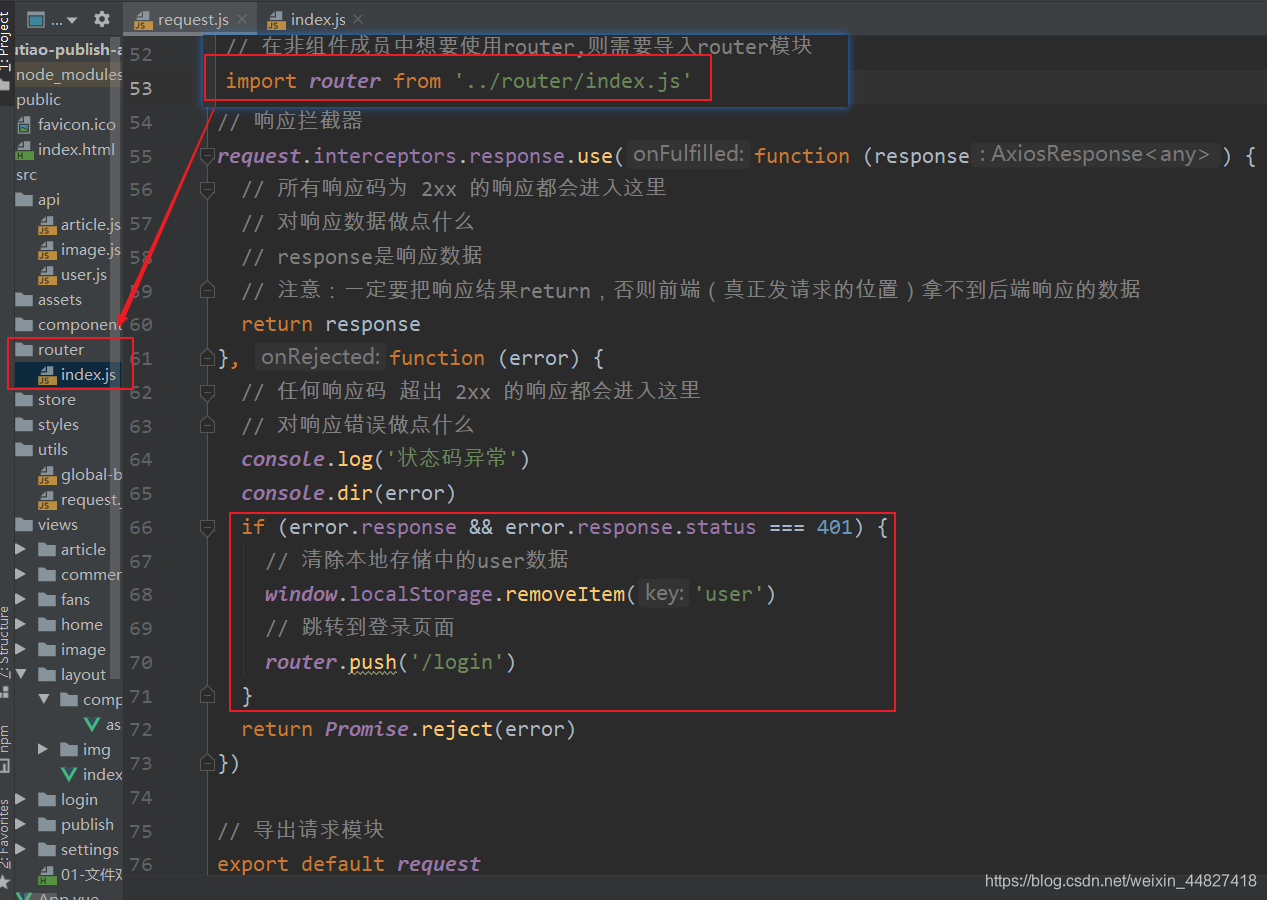Viewport: 1267px width, 900px height.
Task: Expand the publish folder arrow
Action: pos(20,824)
